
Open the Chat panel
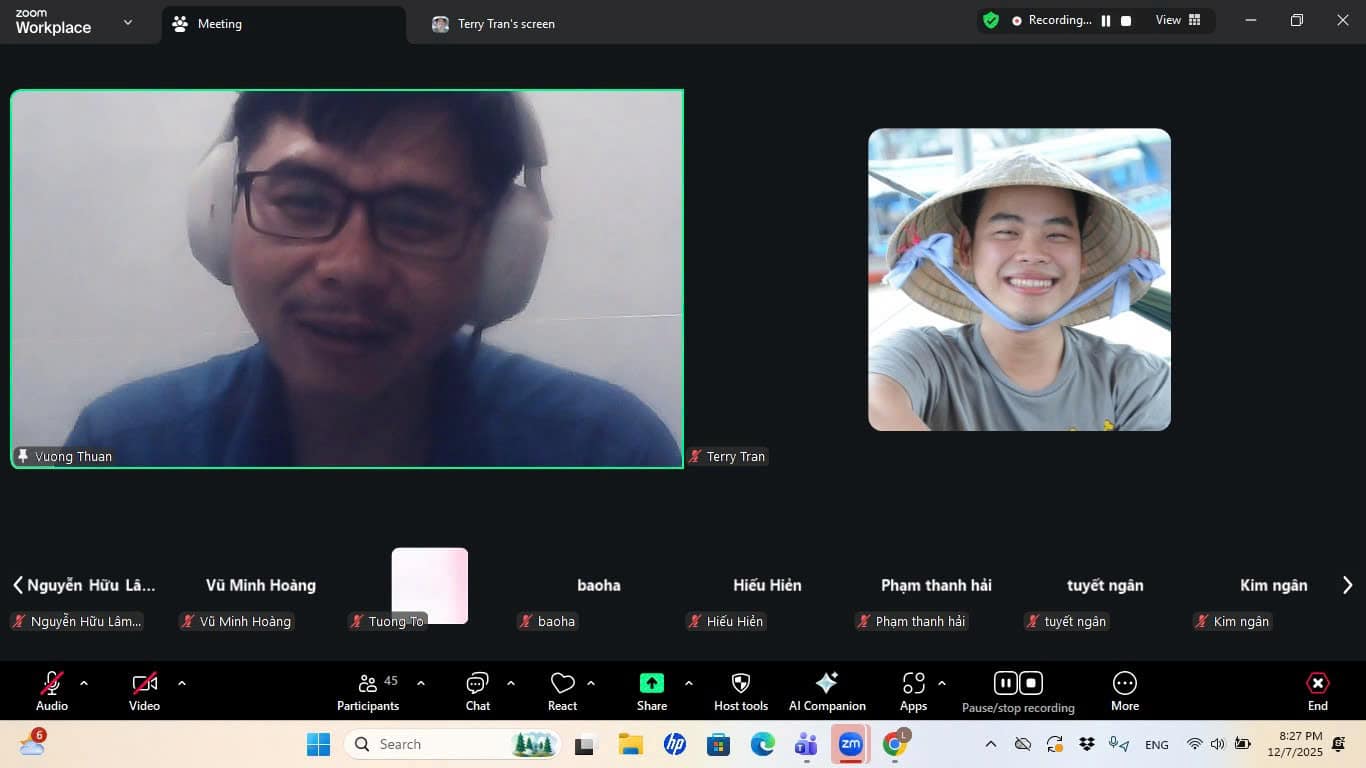click(477, 685)
